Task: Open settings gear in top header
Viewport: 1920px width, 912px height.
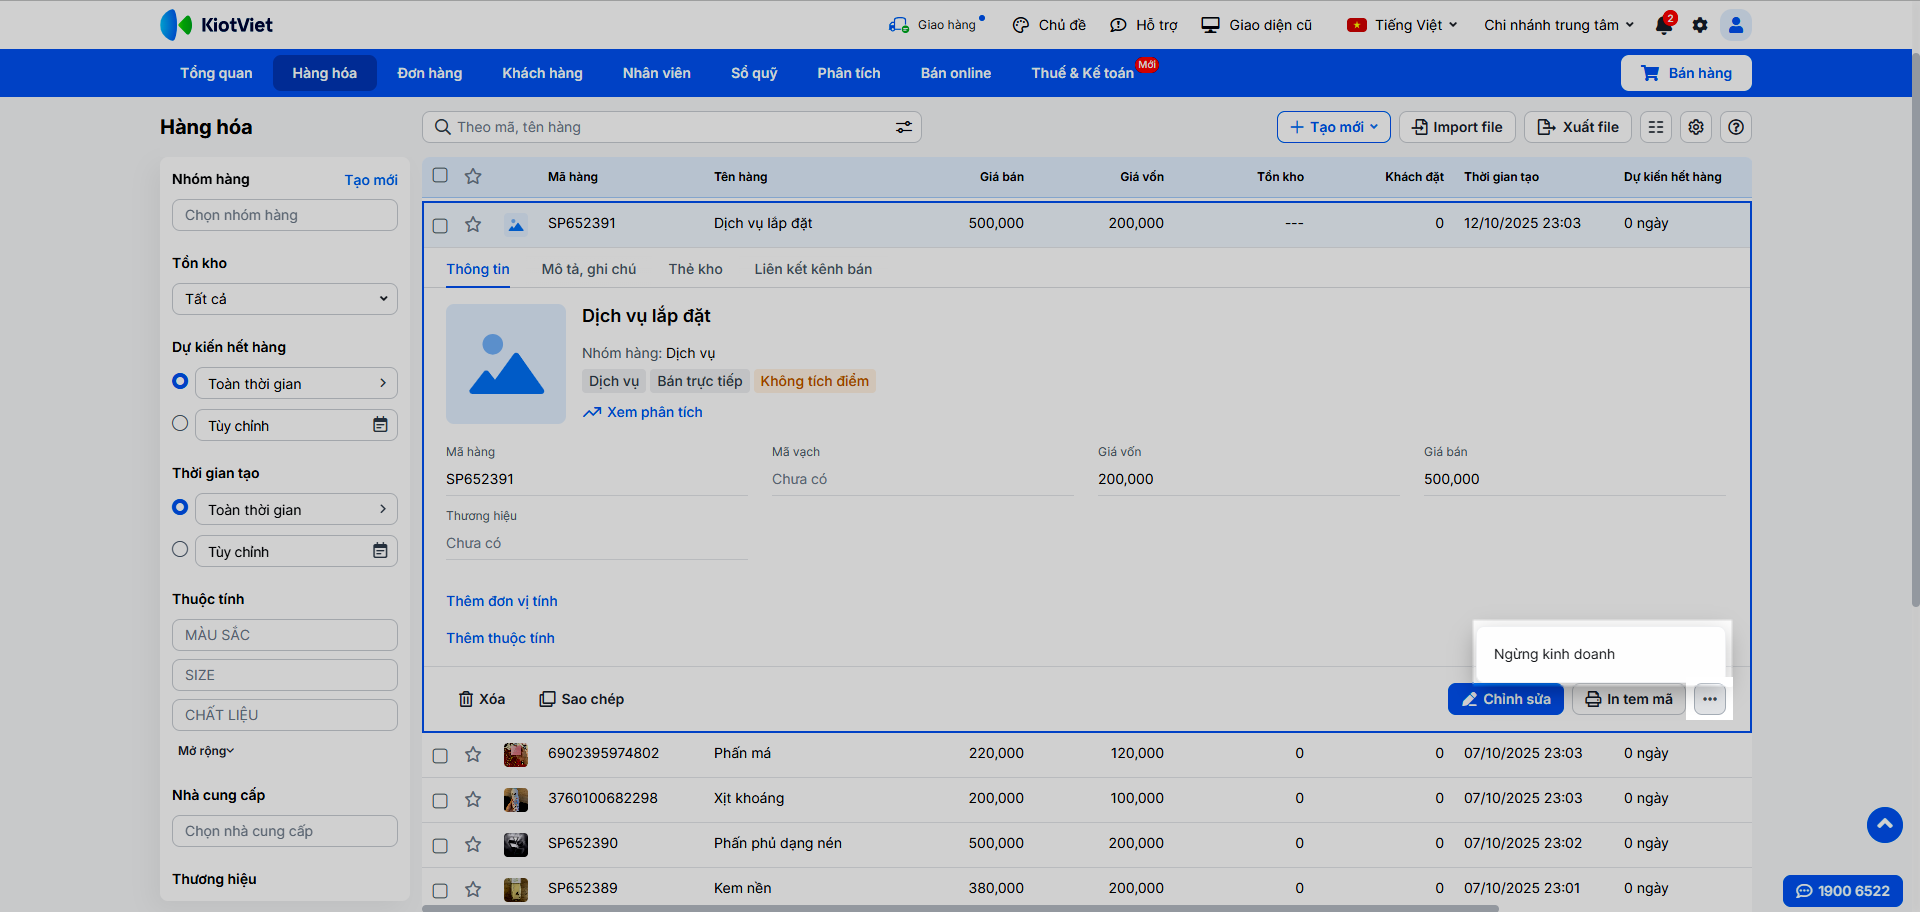Action: coord(1700,25)
